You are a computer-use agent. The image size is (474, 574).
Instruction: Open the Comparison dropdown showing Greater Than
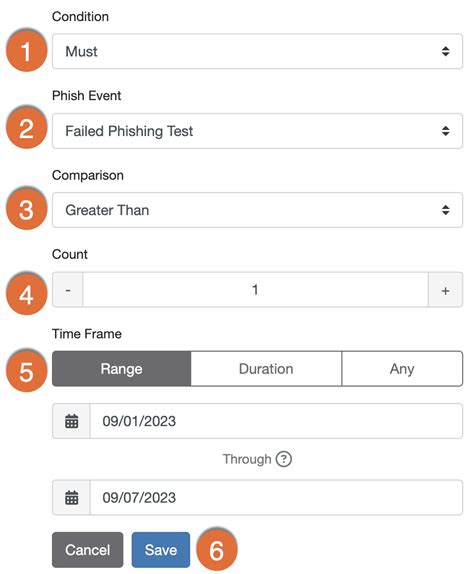[x=257, y=210]
